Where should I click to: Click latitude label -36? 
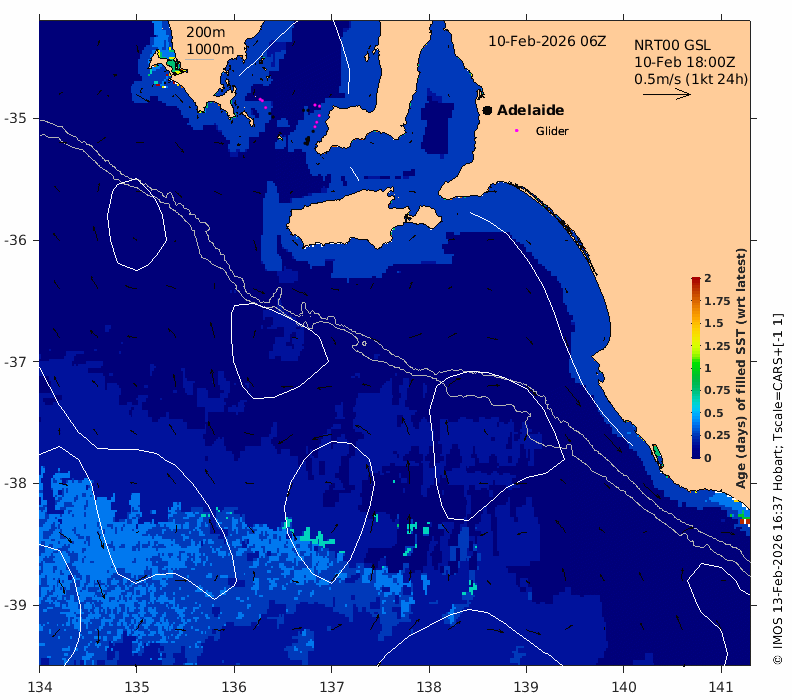click(15, 240)
